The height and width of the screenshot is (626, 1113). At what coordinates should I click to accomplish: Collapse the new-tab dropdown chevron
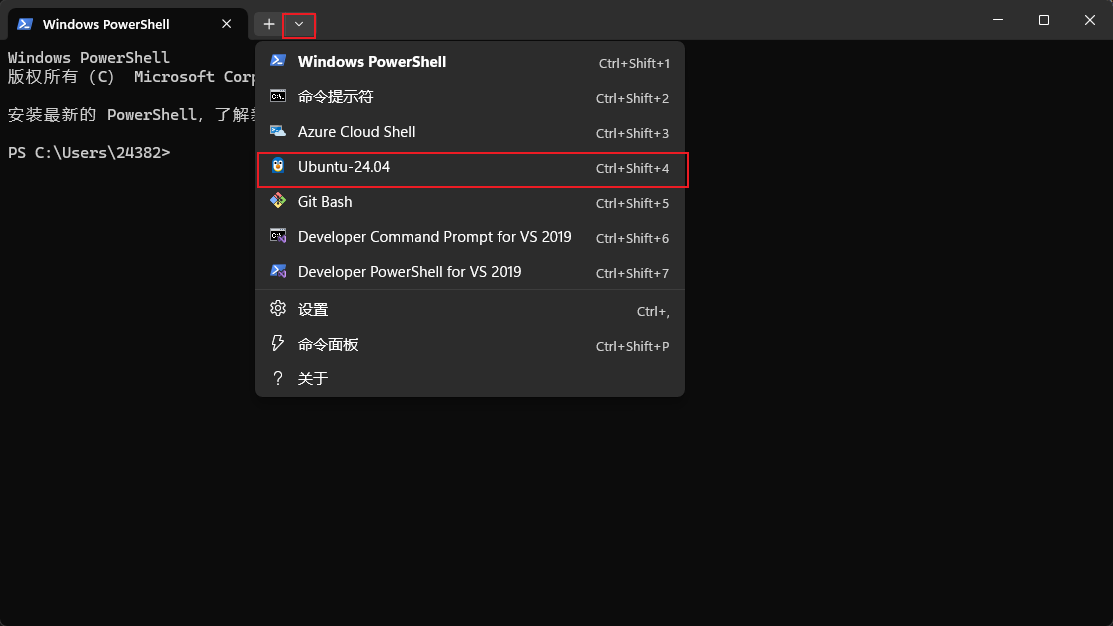click(x=299, y=24)
